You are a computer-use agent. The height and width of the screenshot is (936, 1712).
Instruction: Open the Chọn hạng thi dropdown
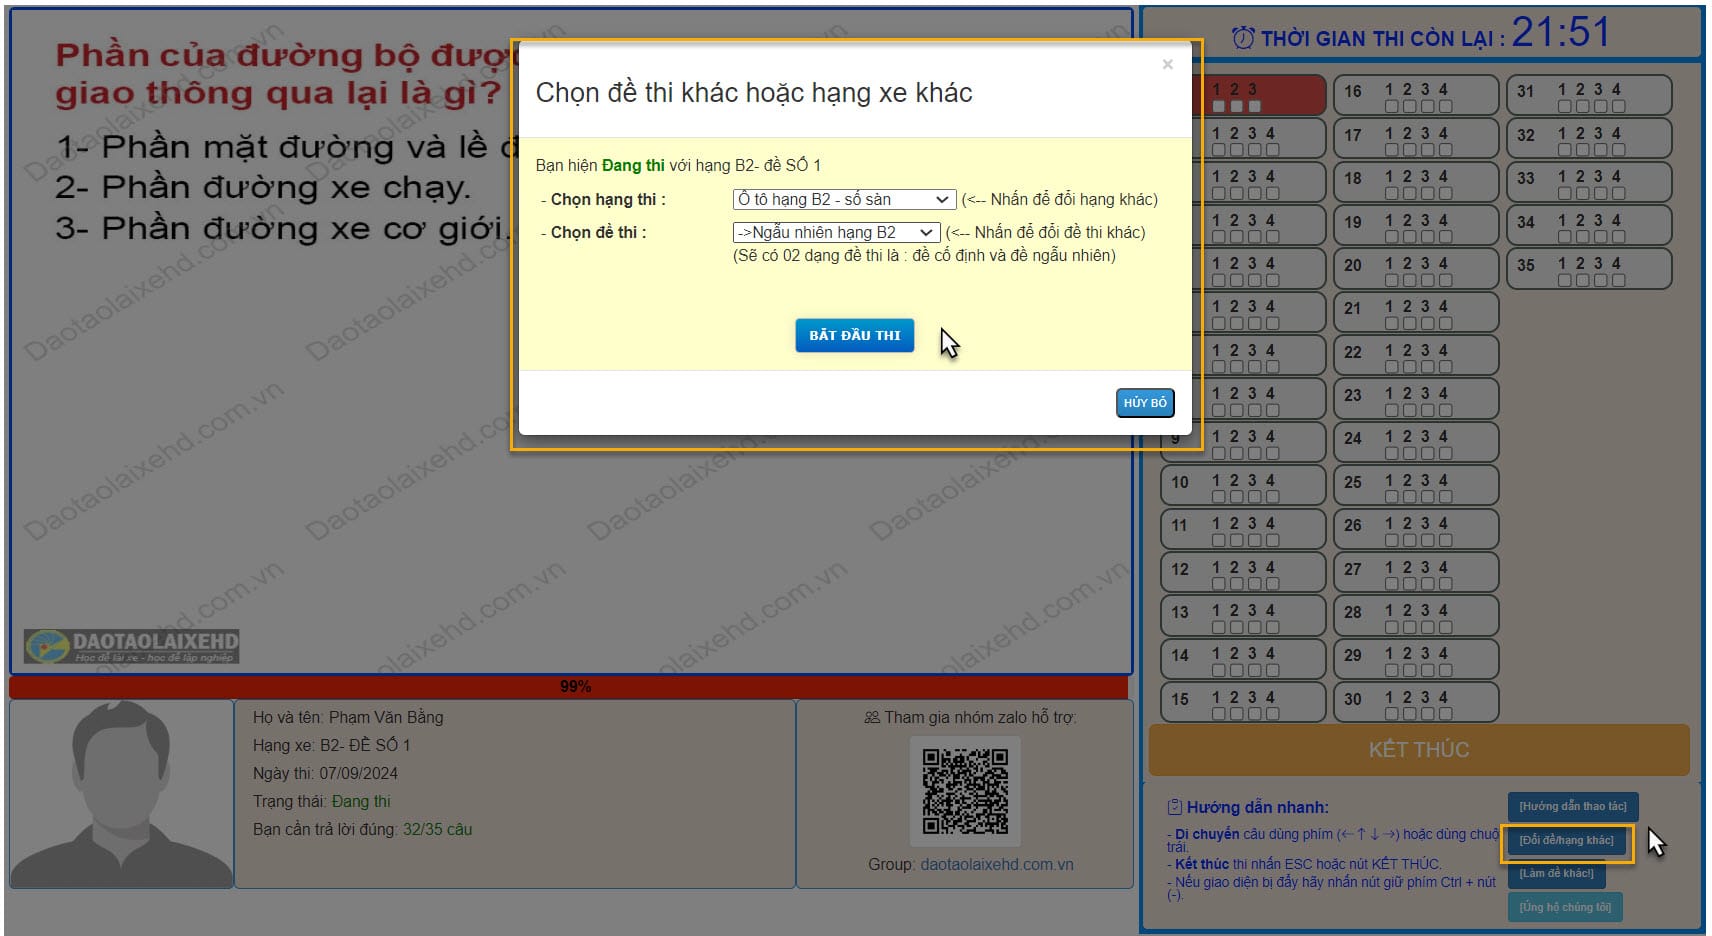[843, 200]
